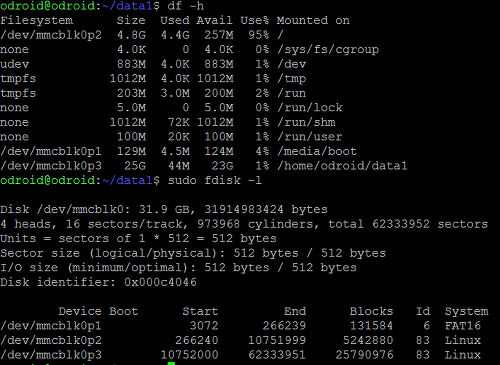Image resolution: width=500 pixels, height=365 pixels.
Task: Click the 'System' column header
Action: point(466,311)
